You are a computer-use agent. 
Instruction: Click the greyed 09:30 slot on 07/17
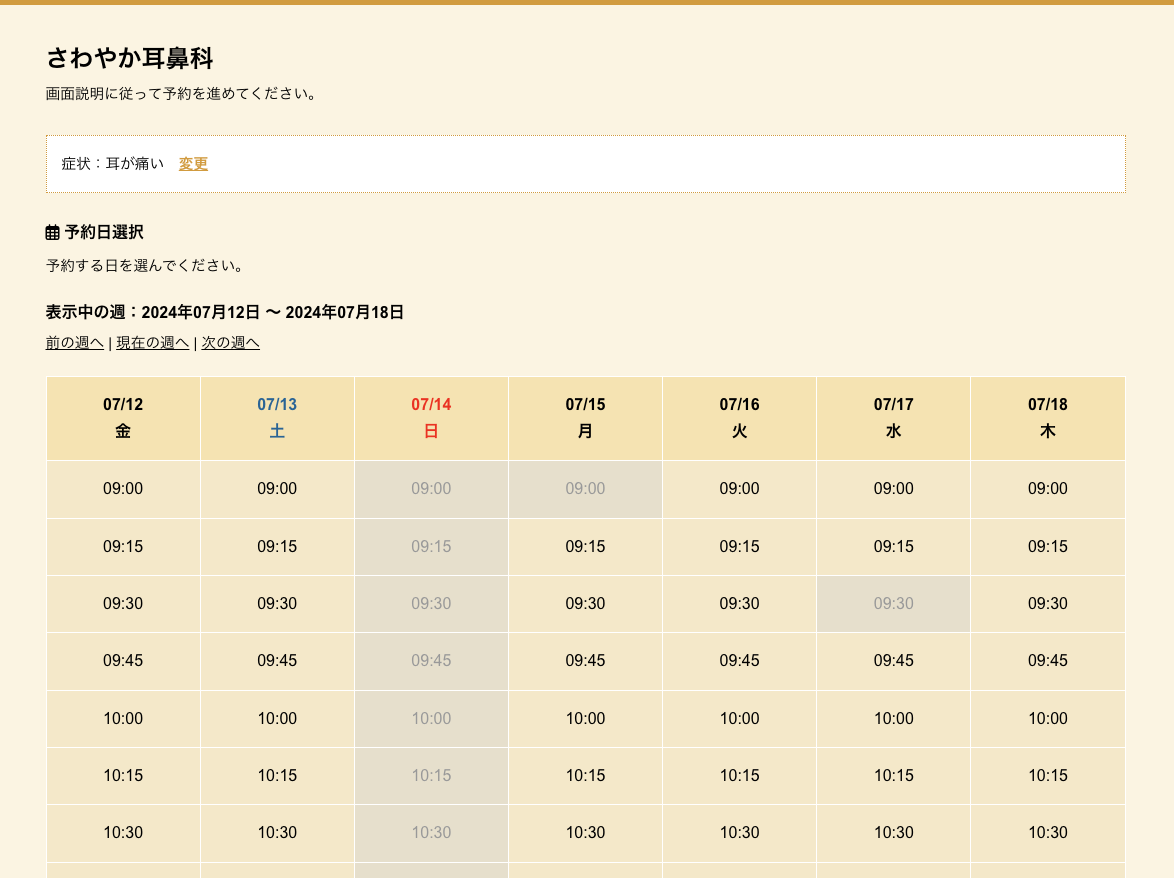(x=894, y=603)
